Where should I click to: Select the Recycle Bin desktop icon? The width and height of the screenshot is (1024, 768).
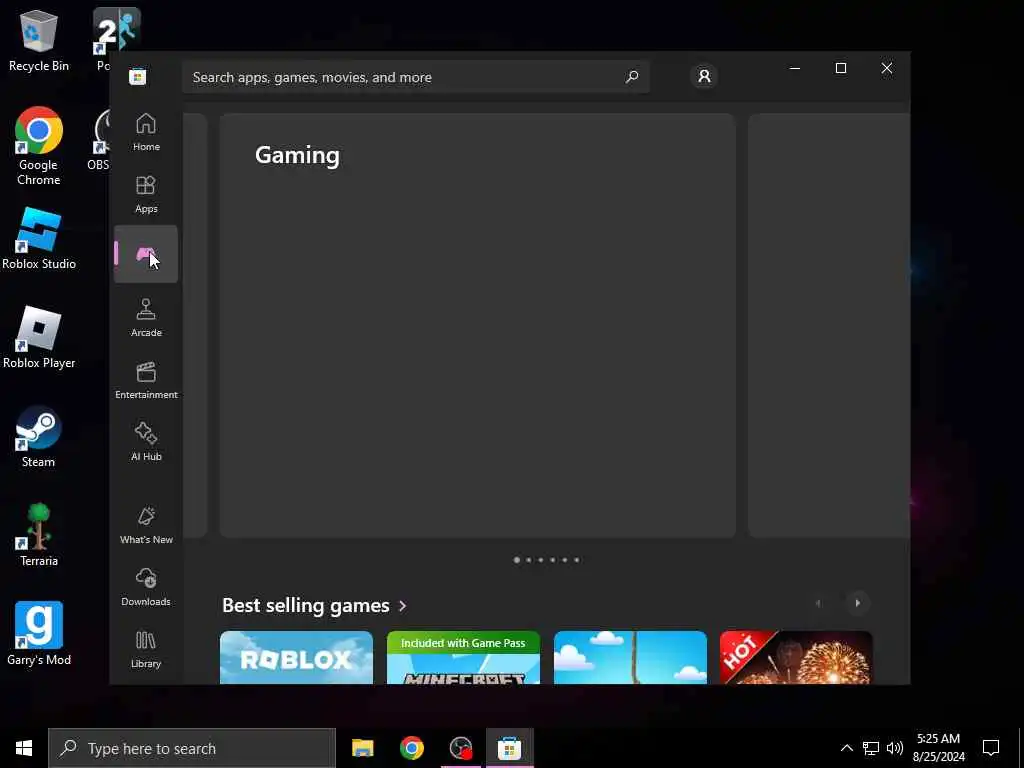point(39,40)
